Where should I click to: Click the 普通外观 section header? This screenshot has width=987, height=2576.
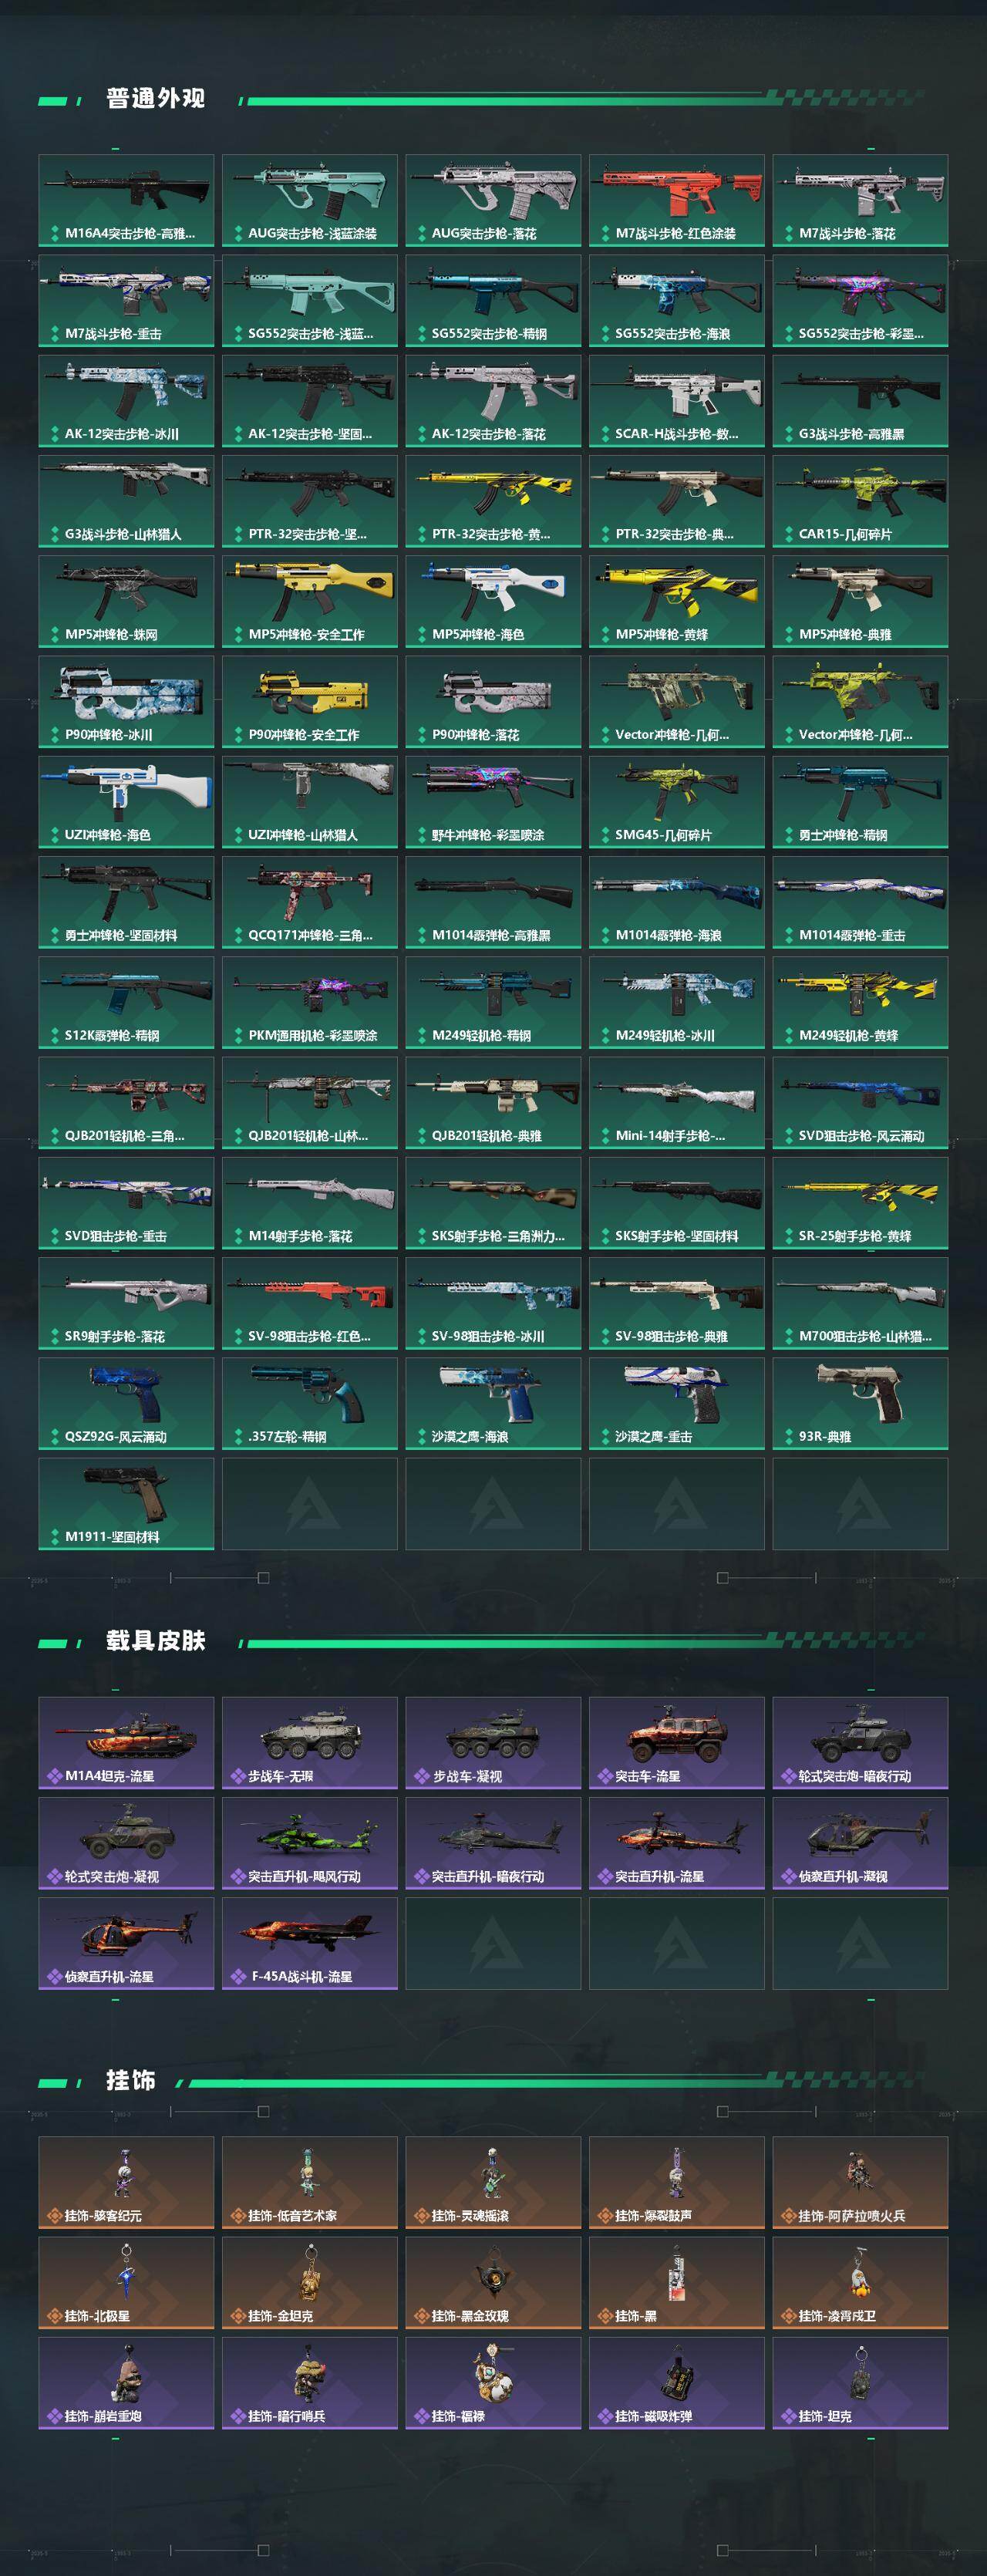155,98
